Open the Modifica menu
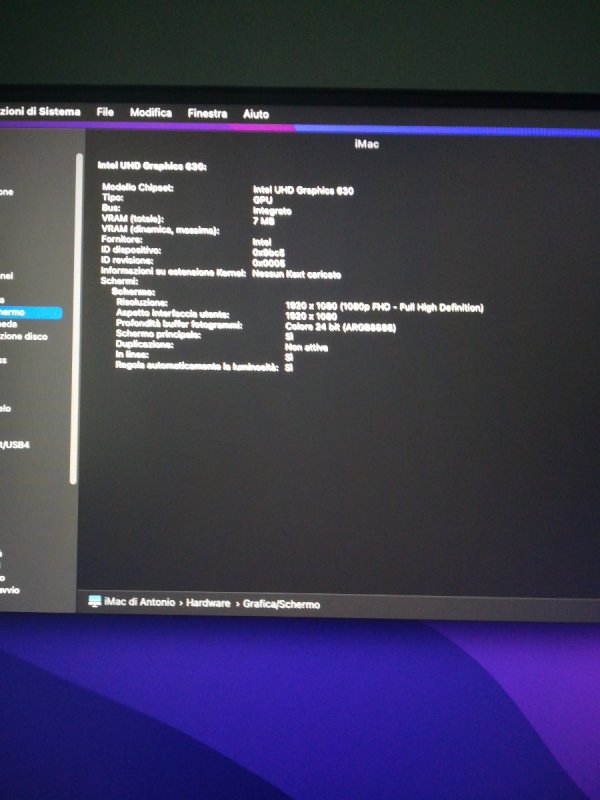Image resolution: width=600 pixels, height=800 pixels. 151,112
